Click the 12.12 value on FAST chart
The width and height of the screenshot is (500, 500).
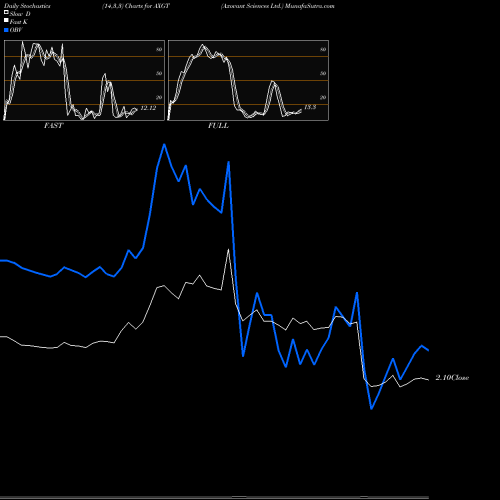148,108
